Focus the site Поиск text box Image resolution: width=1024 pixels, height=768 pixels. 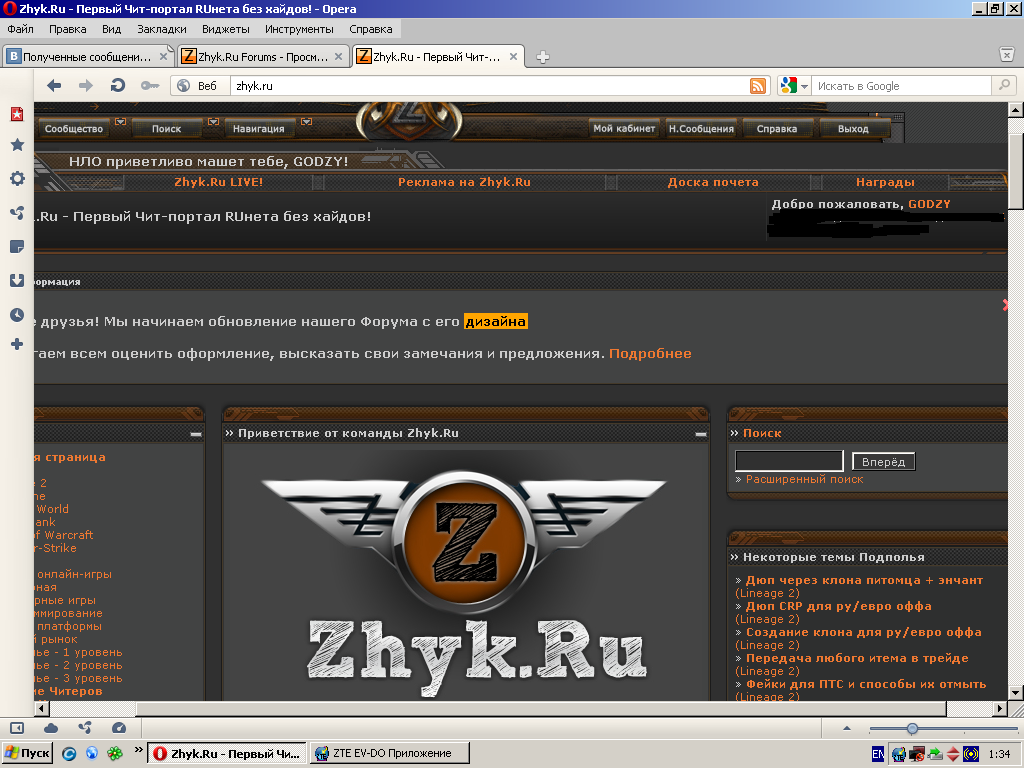[x=789, y=461]
